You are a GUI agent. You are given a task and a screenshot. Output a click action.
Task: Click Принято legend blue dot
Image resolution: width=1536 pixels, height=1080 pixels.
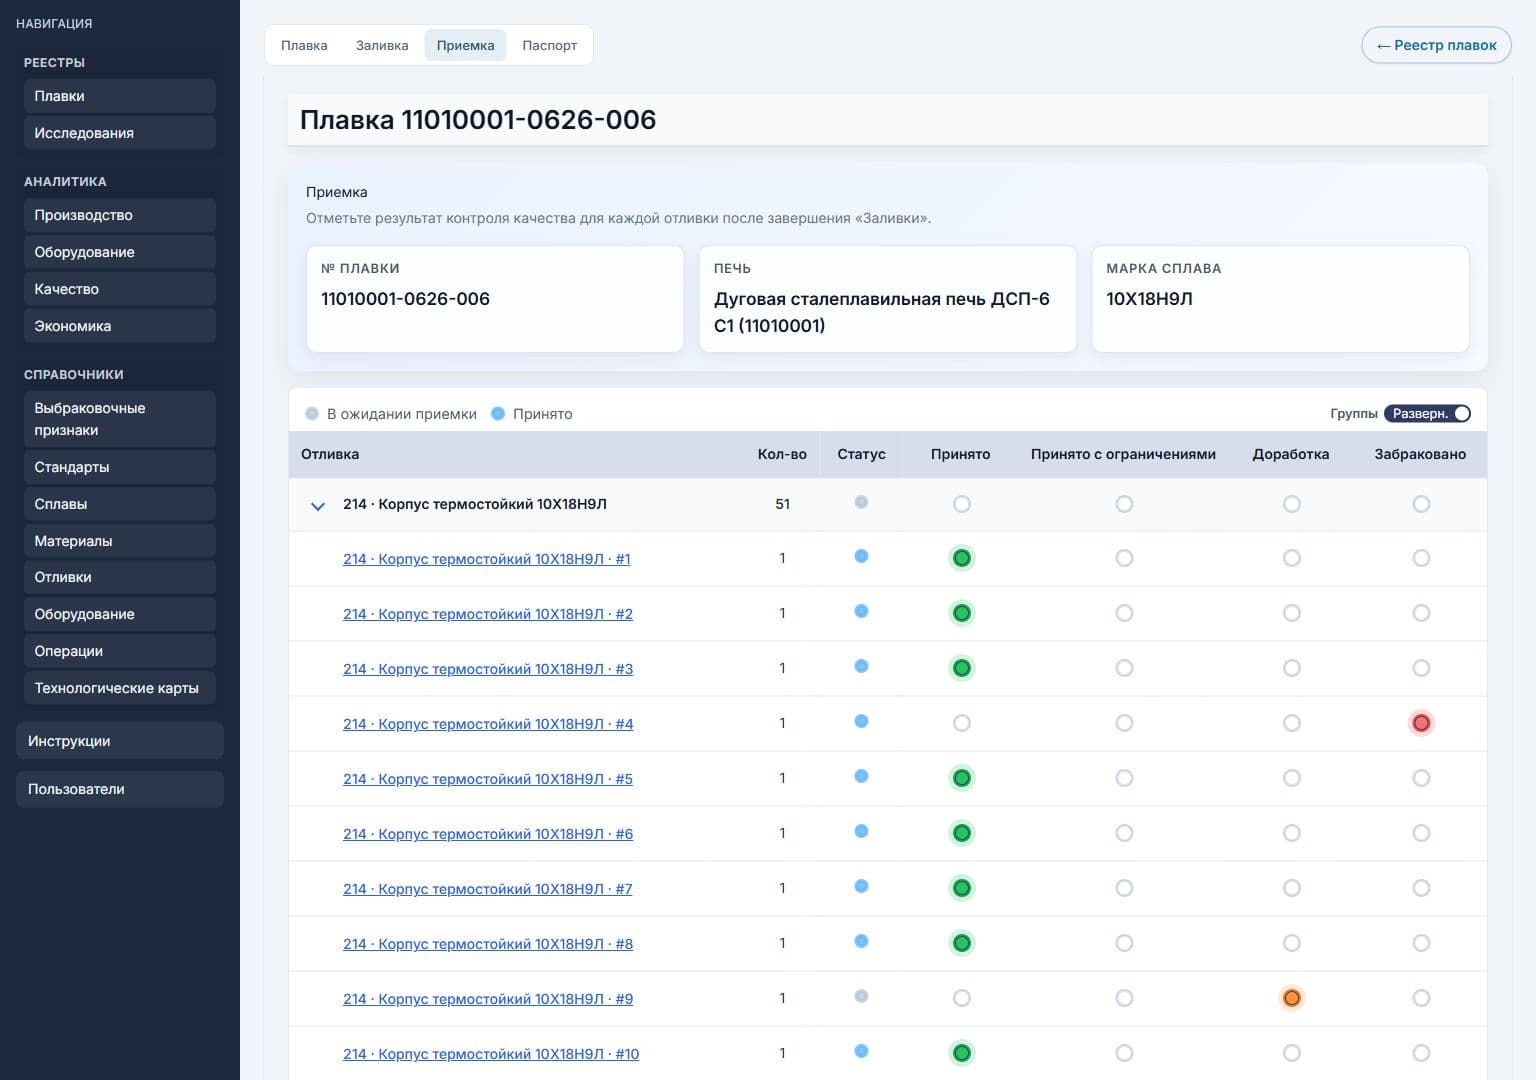point(498,414)
